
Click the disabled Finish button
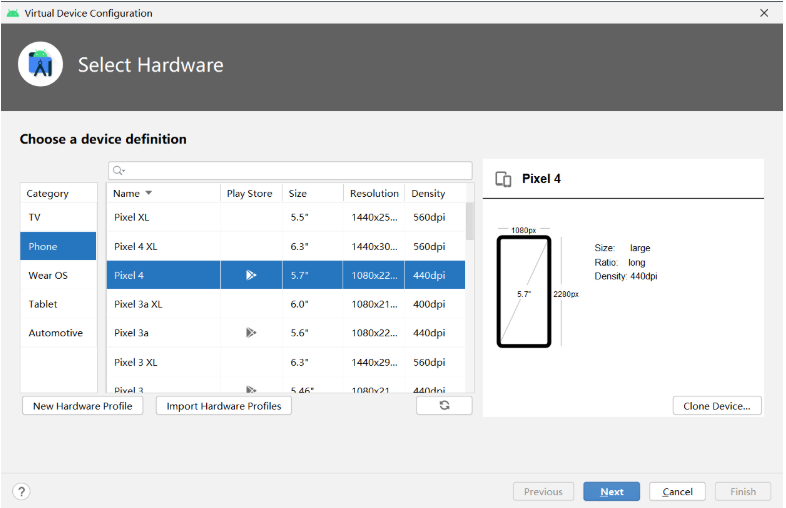coord(743,491)
